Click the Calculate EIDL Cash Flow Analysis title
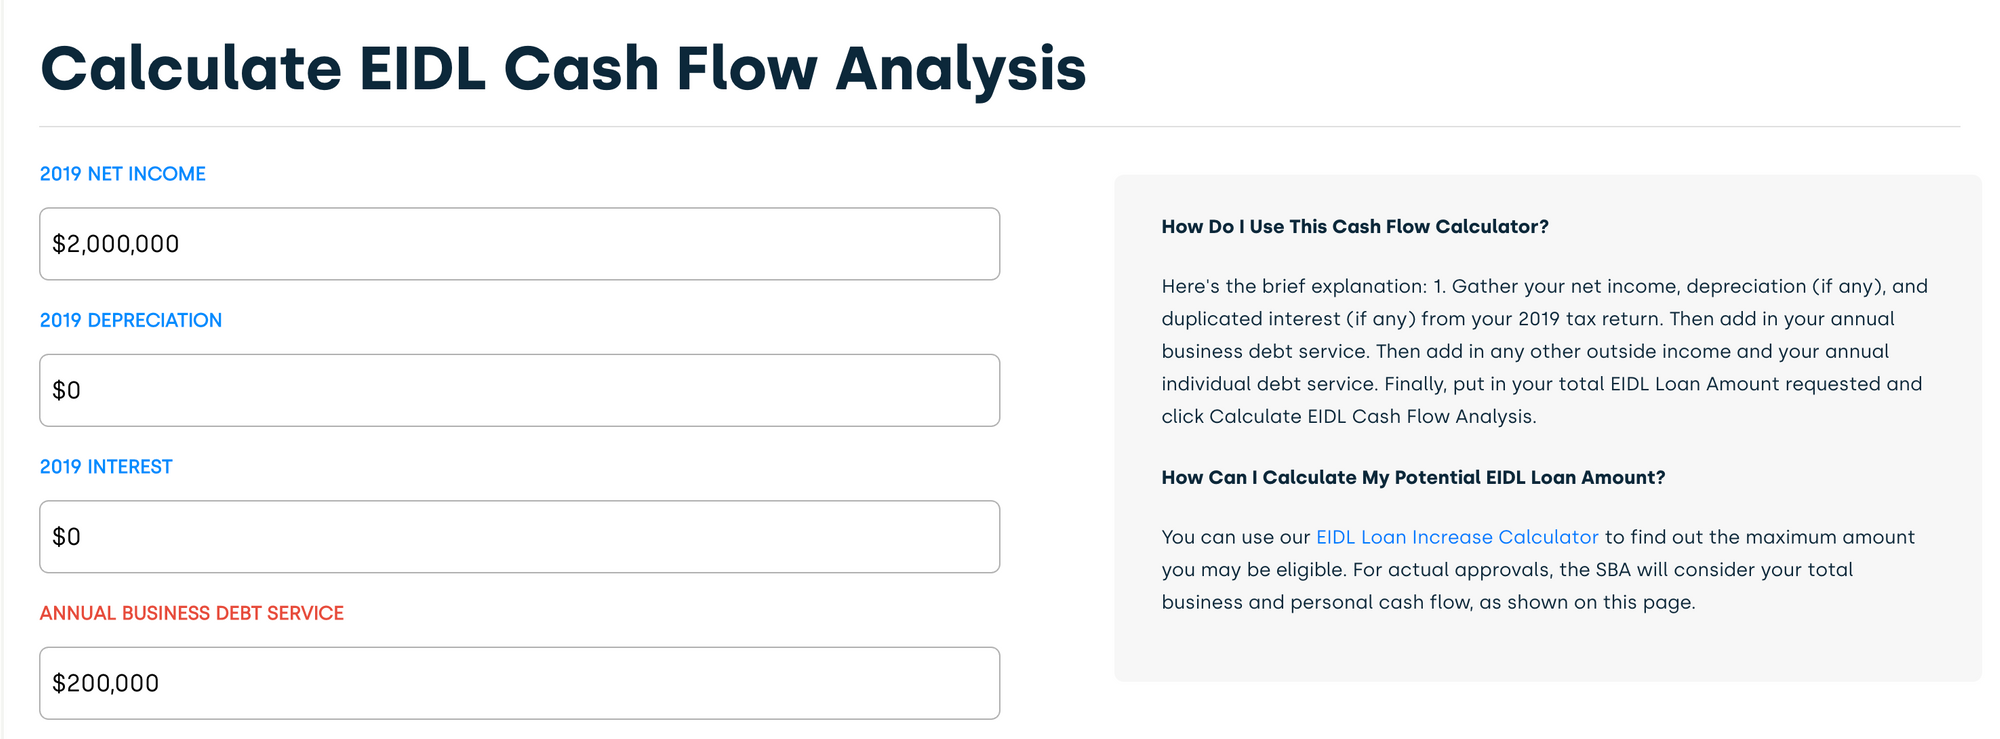Screen dimensions: 2000x739 point(563,68)
